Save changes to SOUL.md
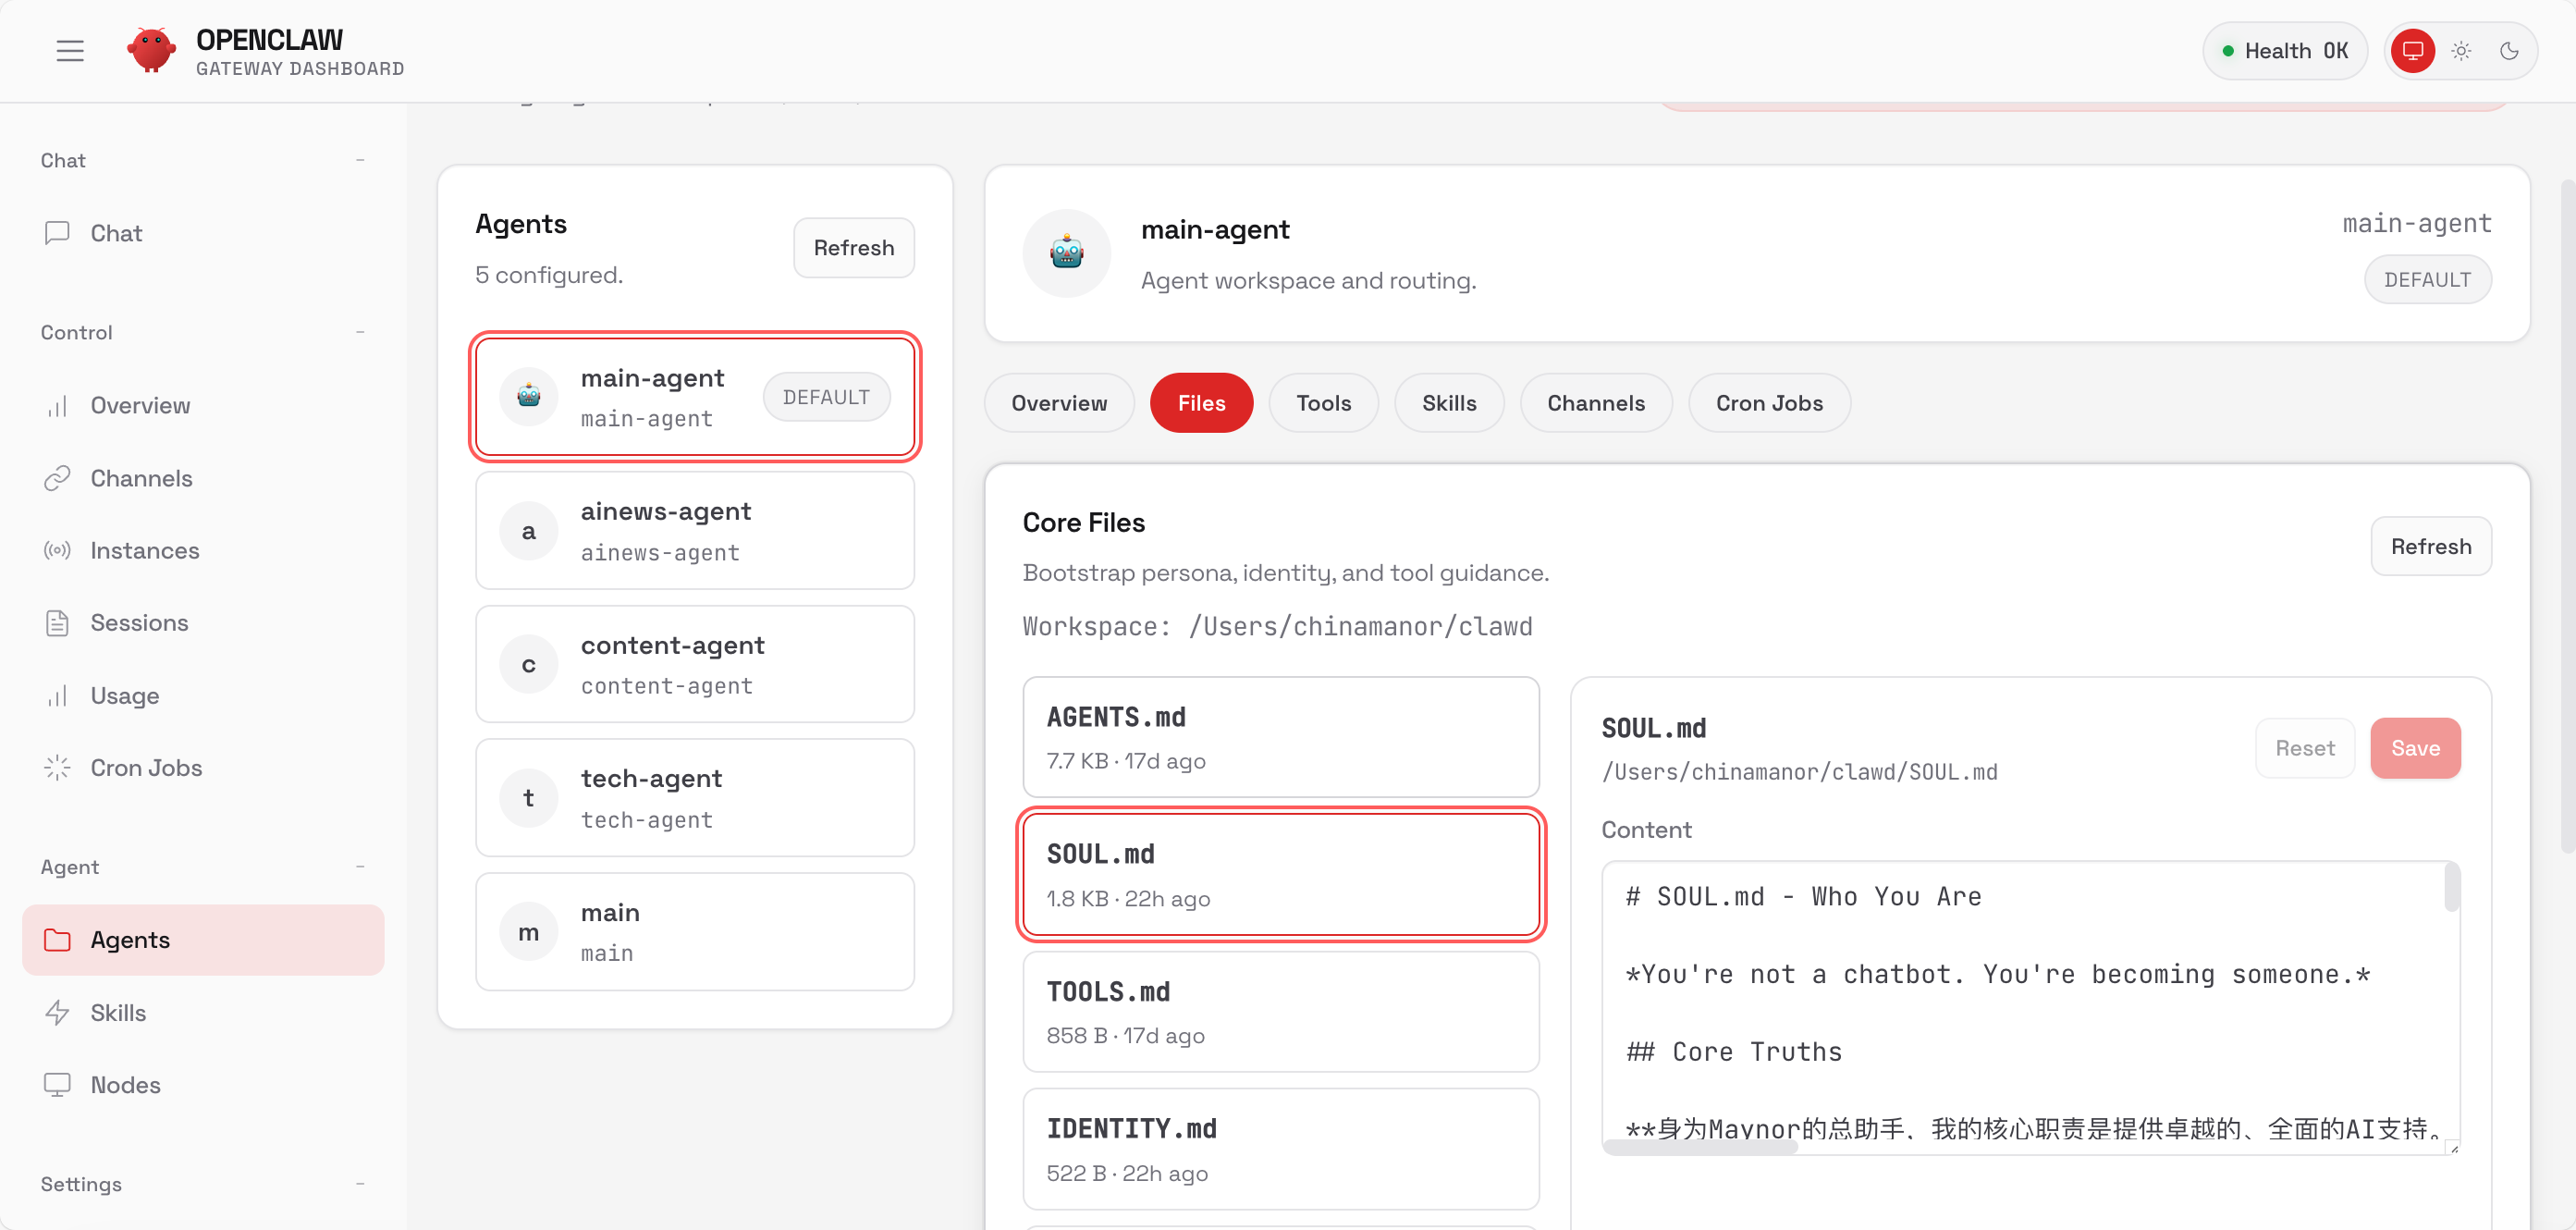The height and width of the screenshot is (1230, 2576). pyautogui.click(x=2415, y=747)
